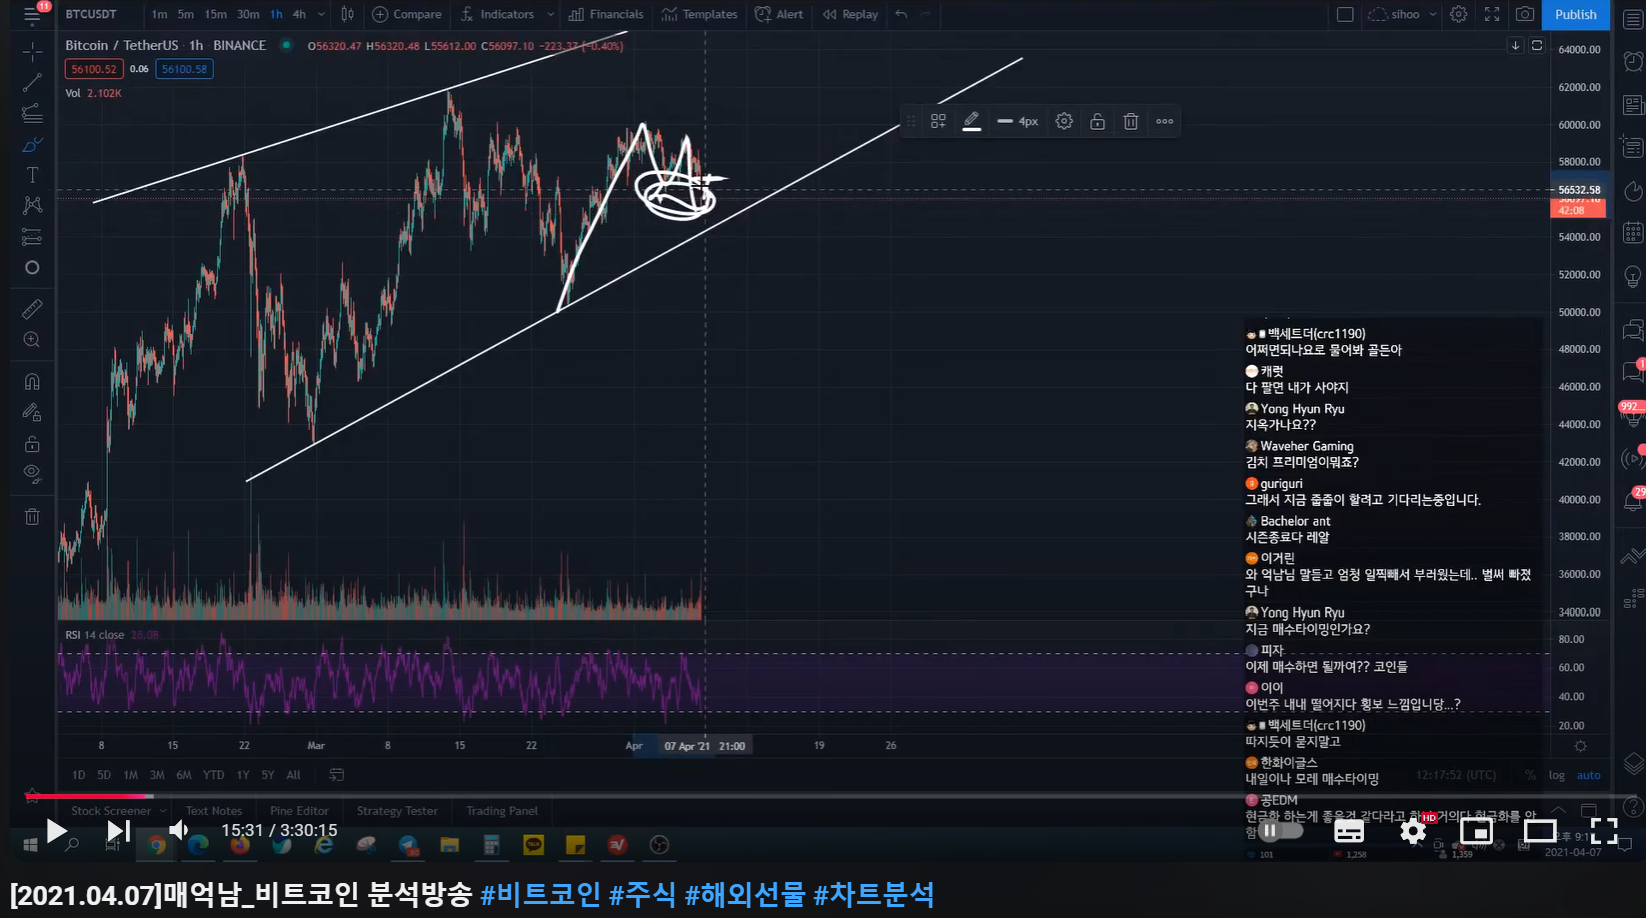Toggle log scale on price axis

pyautogui.click(x=1557, y=775)
